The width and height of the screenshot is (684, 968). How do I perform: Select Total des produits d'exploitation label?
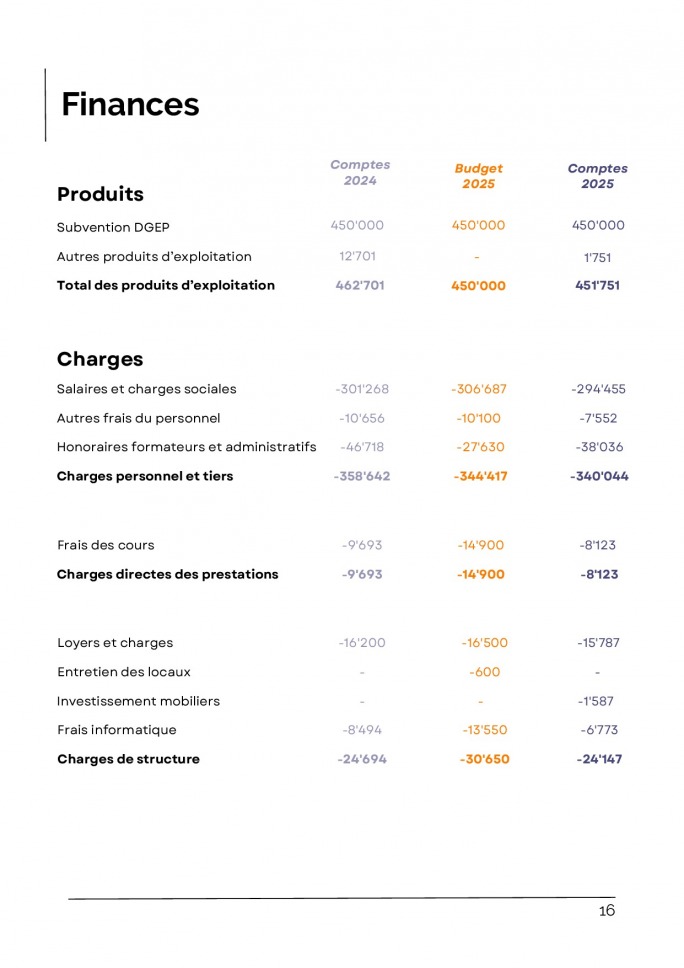click(165, 285)
